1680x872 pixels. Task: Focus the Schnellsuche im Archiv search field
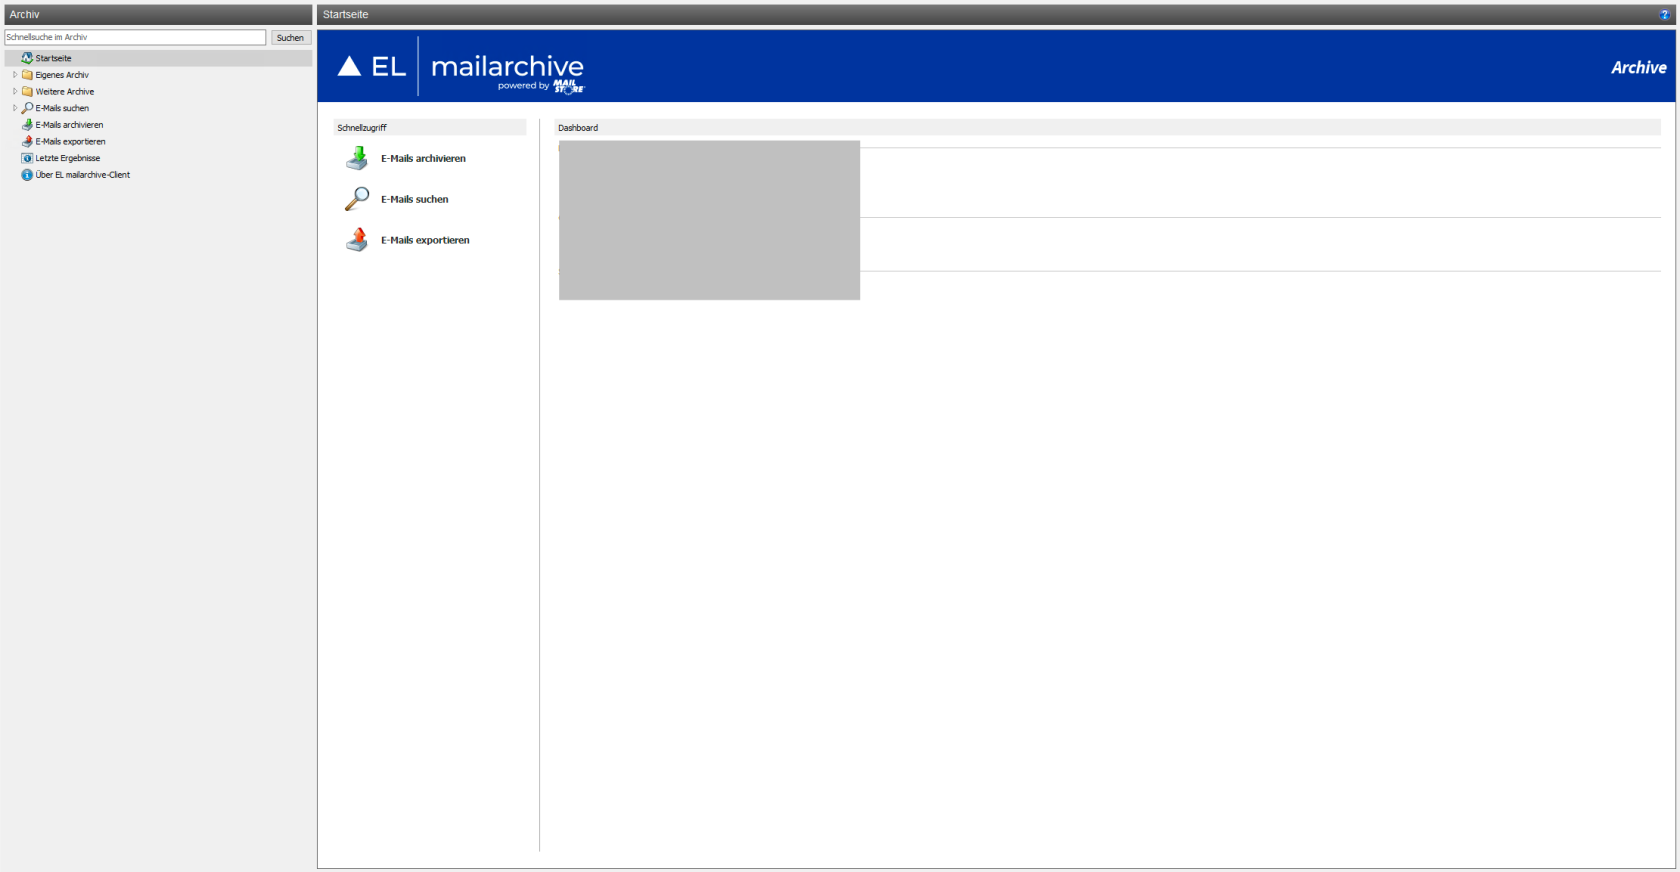pyautogui.click(x=135, y=37)
